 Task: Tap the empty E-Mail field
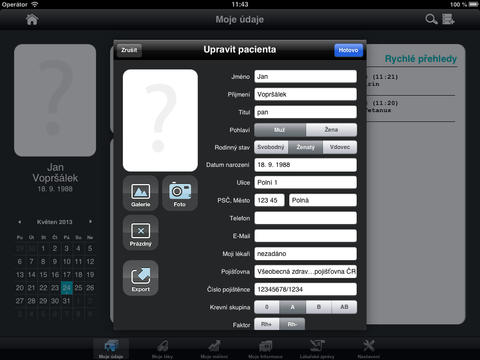click(x=306, y=236)
